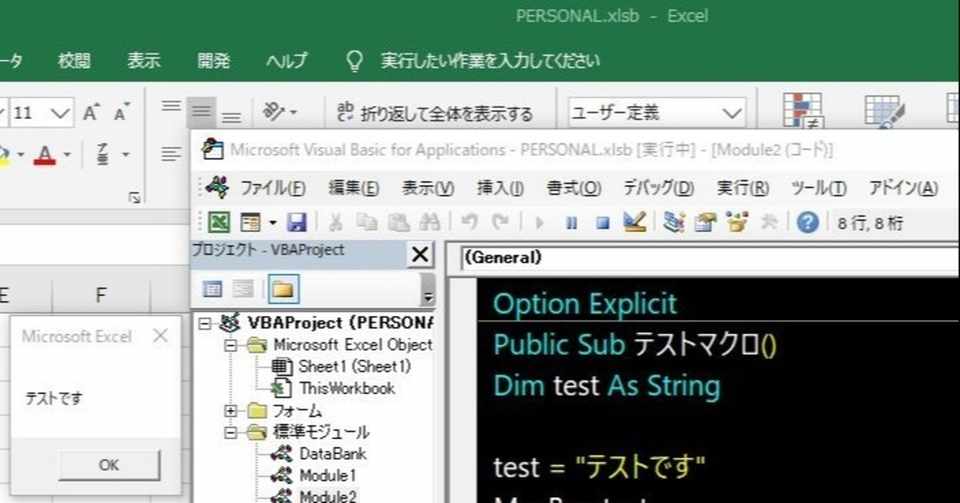Toggle Folders view in Project pane
Viewport: 960px width, 503px height.
(x=283, y=289)
